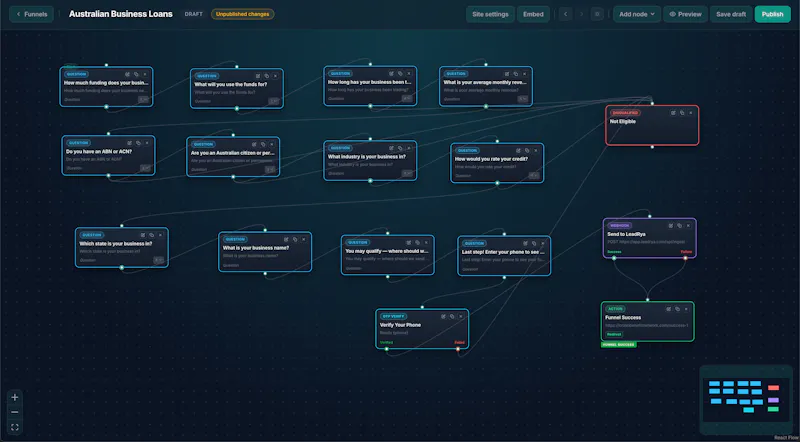
Task: Duplicate the 'Verify Your Phone' node
Action: point(452,316)
